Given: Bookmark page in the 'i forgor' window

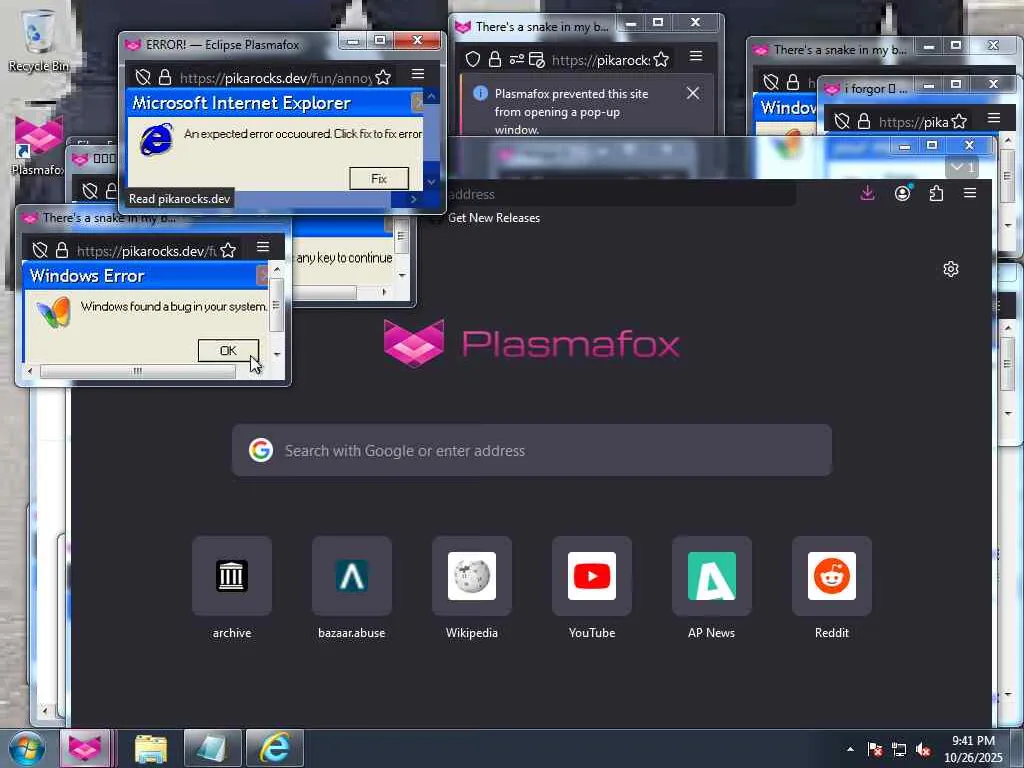Looking at the screenshot, I should (x=959, y=121).
